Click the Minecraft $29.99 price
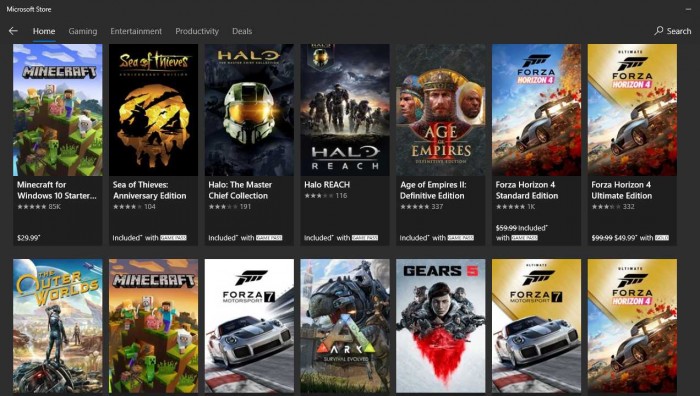Screen dimensions: 700x396 29,238
